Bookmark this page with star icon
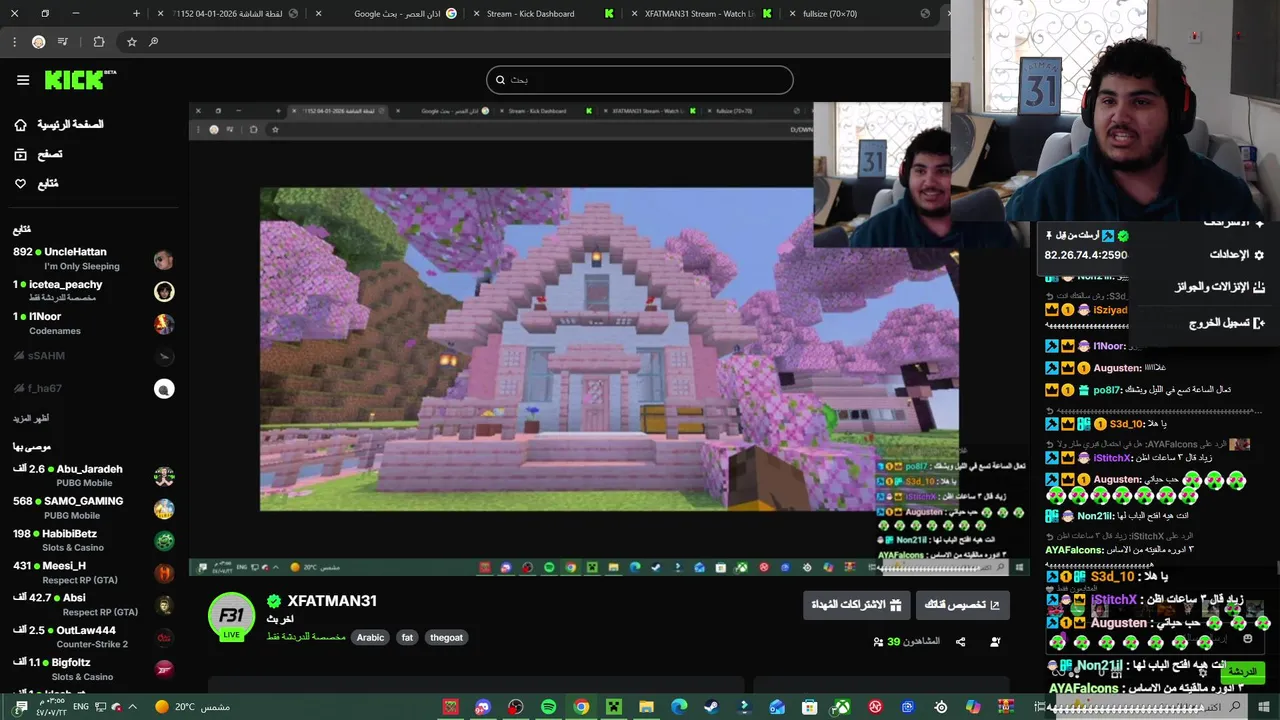Screen dimensions: 1280x720 (131, 42)
